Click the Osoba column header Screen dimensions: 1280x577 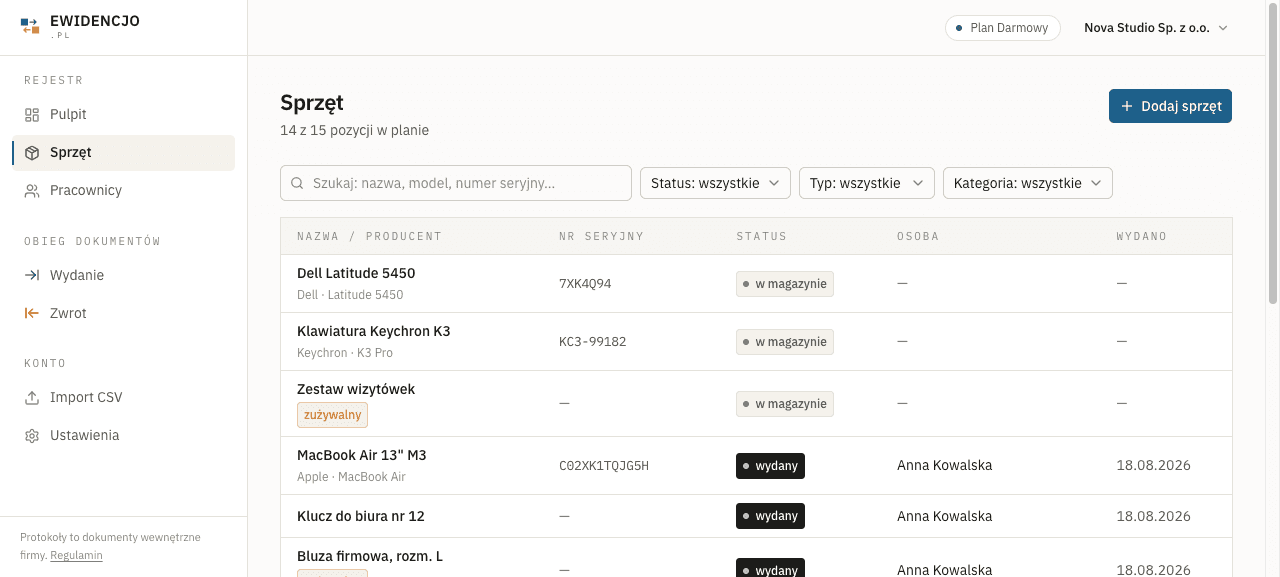[917, 236]
